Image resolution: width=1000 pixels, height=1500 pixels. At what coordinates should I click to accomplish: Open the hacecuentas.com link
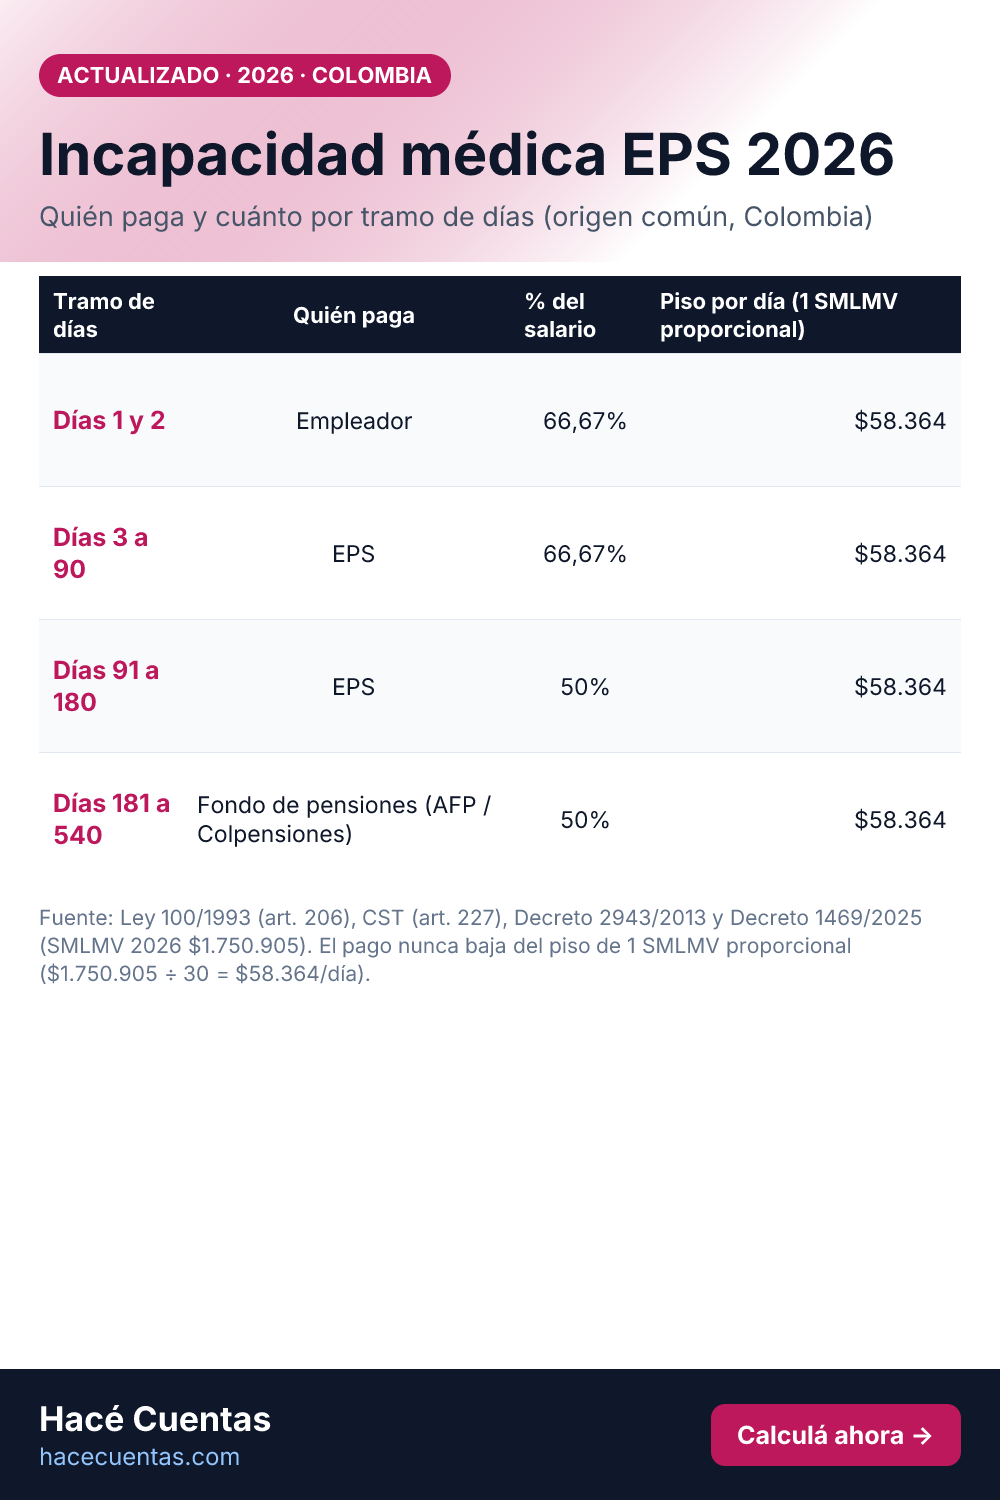tap(139, 1457)
